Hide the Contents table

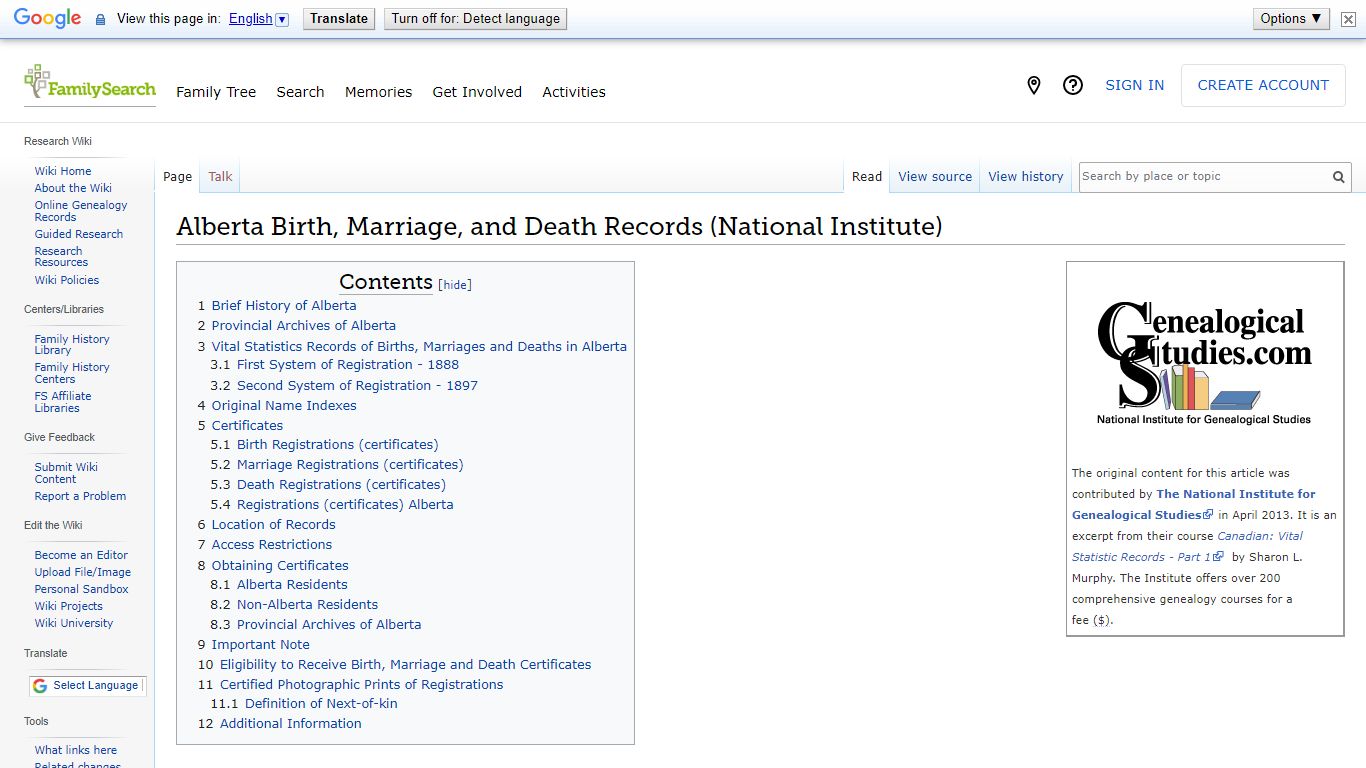pos(455,285)
